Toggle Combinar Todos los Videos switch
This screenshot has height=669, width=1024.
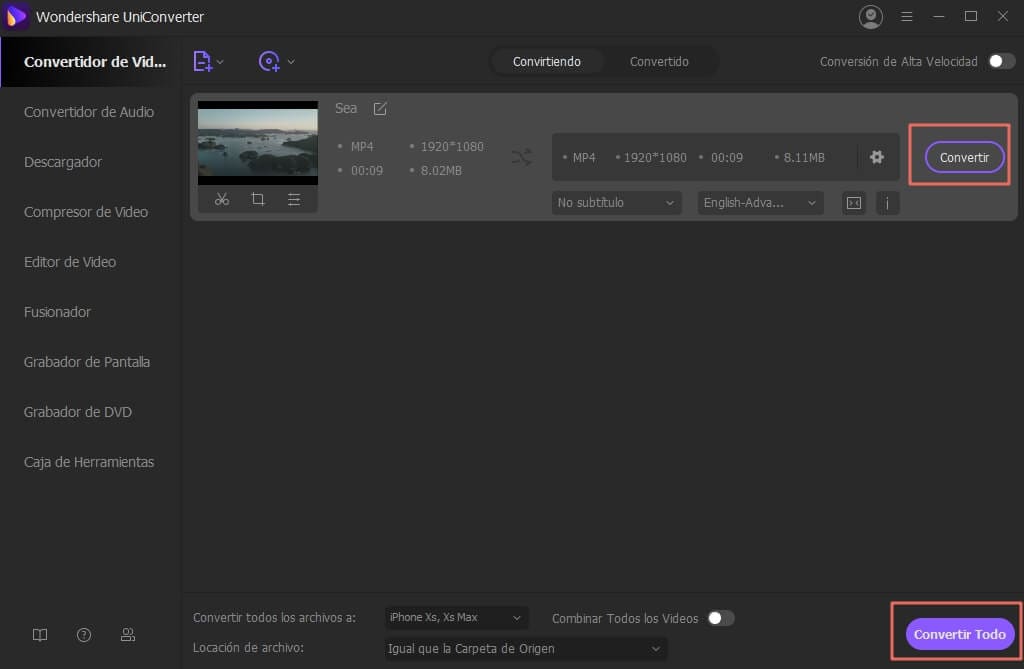(x=721, y=618)
